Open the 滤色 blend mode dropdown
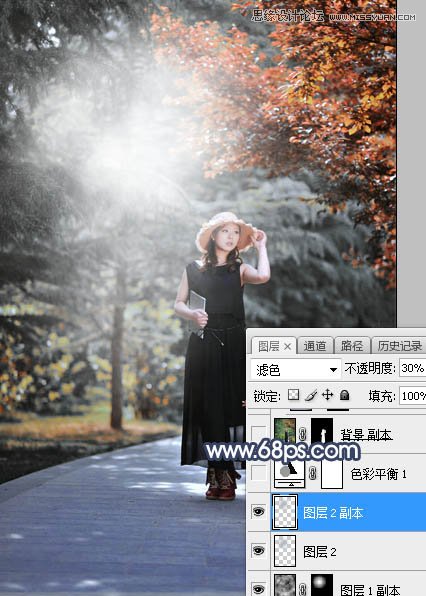The image size is (426, 596). [x=296, y=369]
